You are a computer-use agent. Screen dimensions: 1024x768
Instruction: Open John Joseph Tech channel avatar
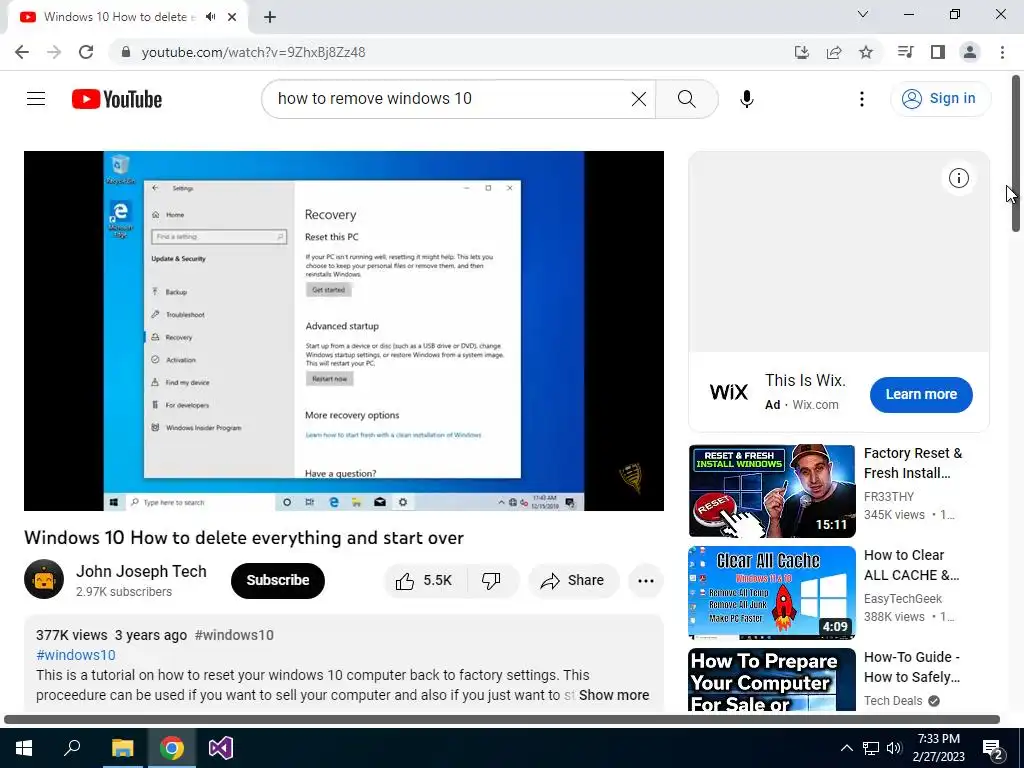pos(44,579)
